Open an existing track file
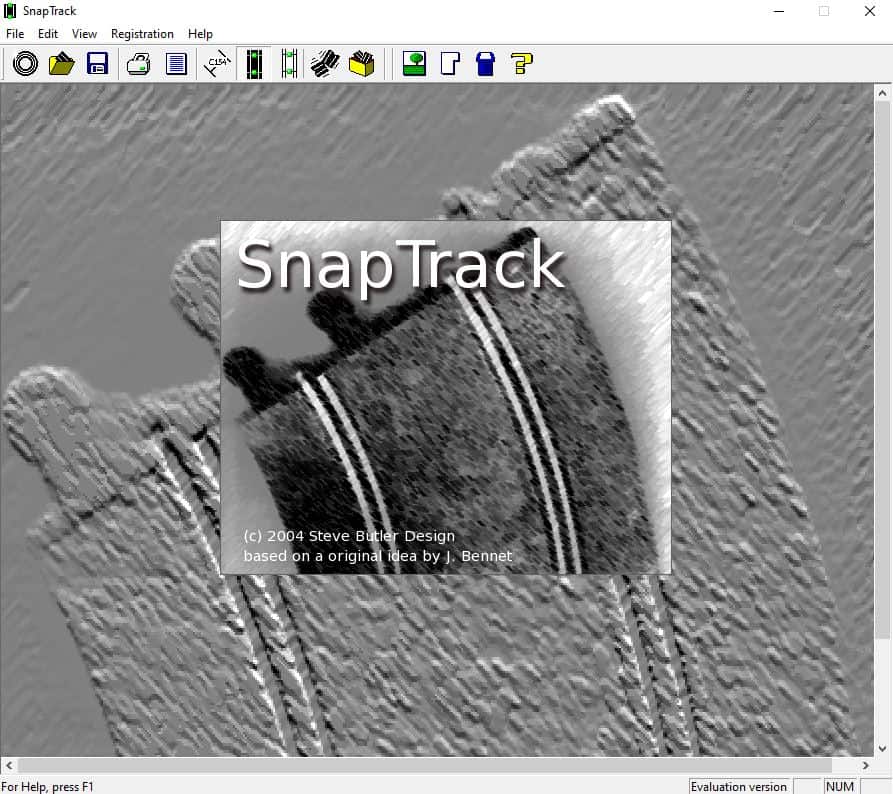Viewport: 893px width, 794px height. (x=59, y=63)
